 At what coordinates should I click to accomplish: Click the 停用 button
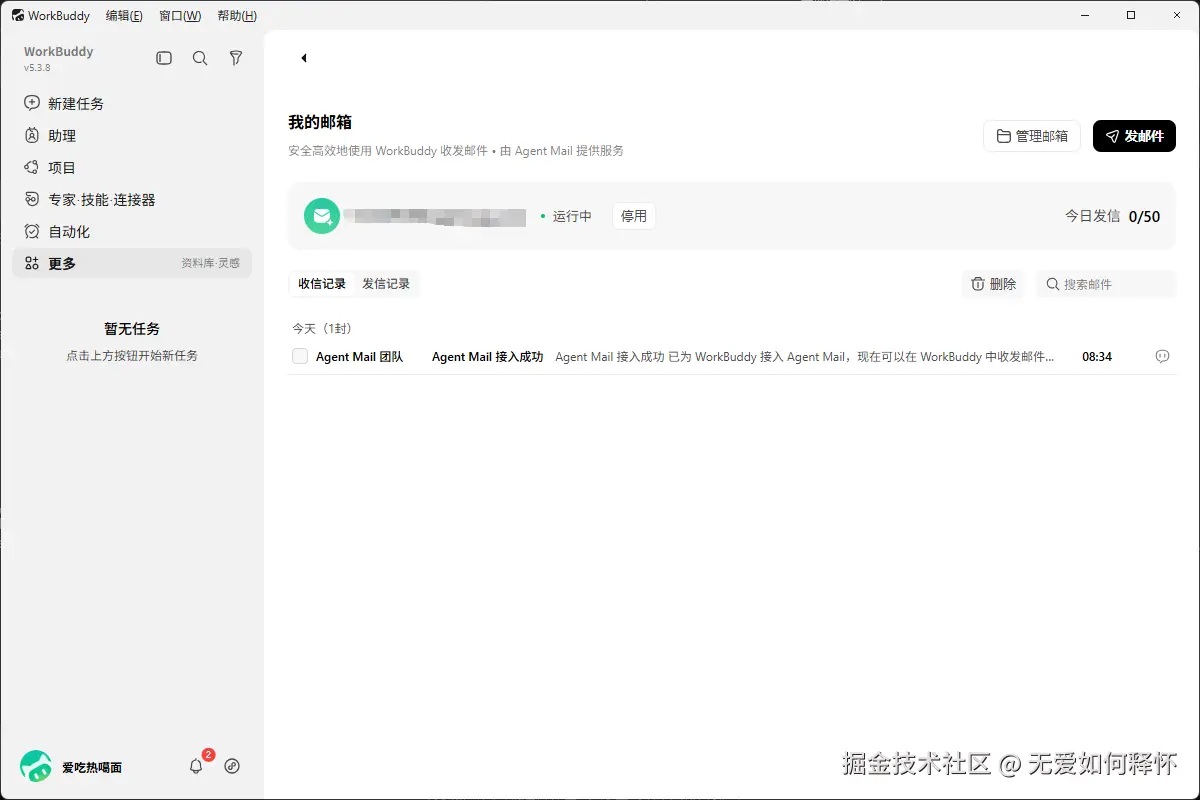point(634,216)
